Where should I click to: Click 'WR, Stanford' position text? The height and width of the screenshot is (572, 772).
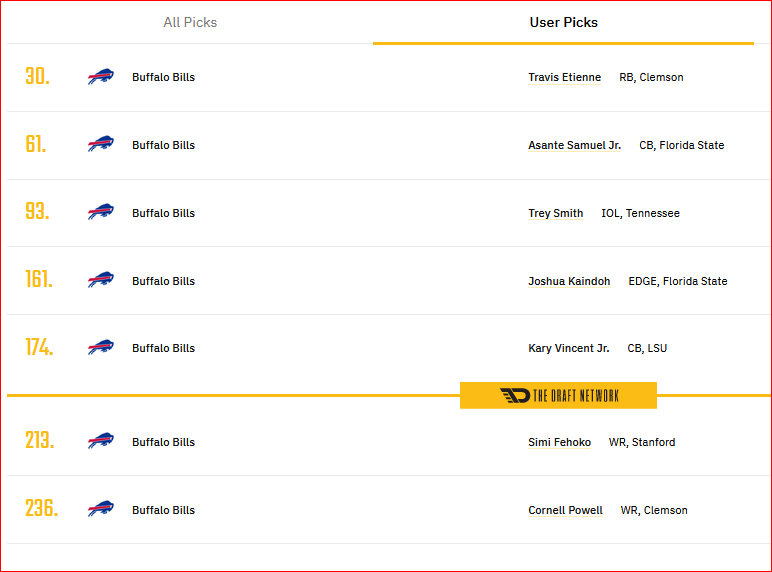click(x=642, y=442)
